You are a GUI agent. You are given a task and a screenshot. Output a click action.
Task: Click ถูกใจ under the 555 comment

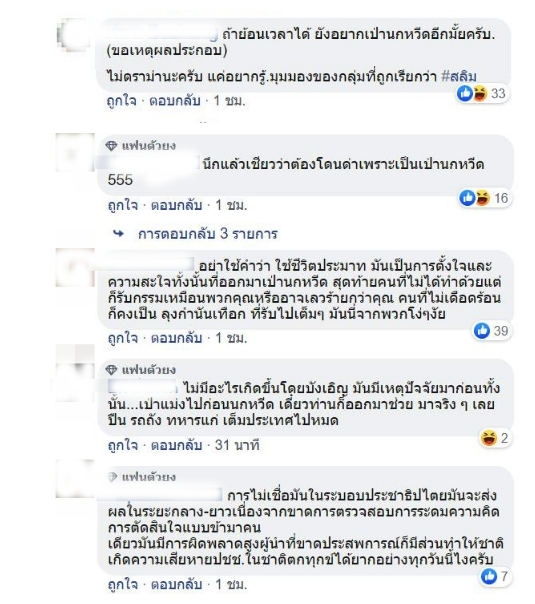tap(123, 205)
